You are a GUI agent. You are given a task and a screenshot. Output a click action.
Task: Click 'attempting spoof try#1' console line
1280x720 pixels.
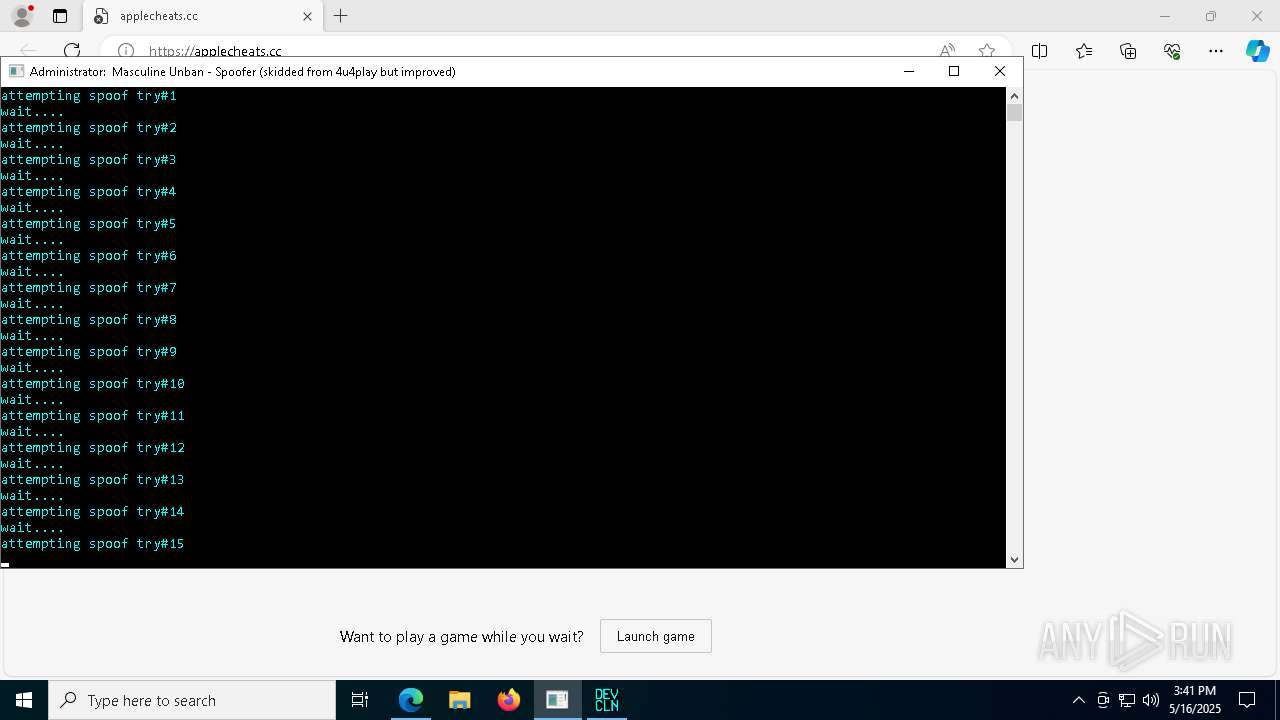tap(89, 96)
